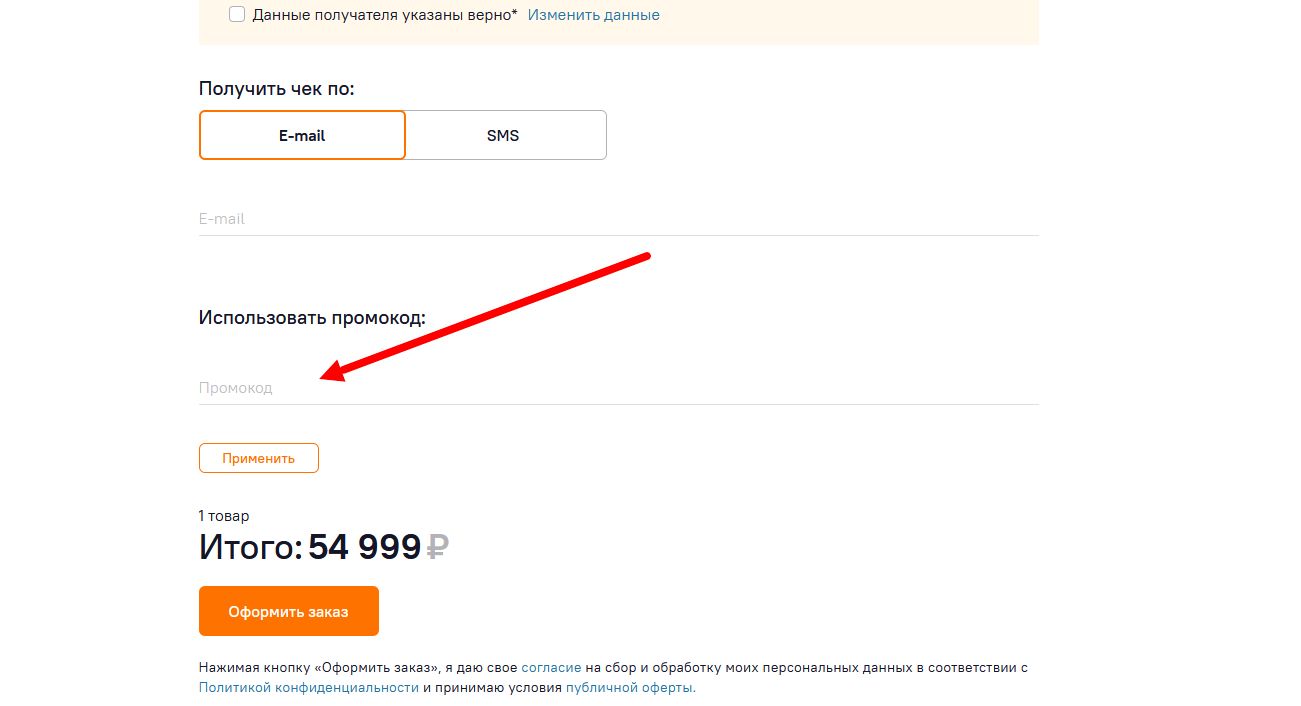Click the 'Итого:' total label
Image resolution: width=1301 pixels, height=706 pixels.
(x=251, y=547)
